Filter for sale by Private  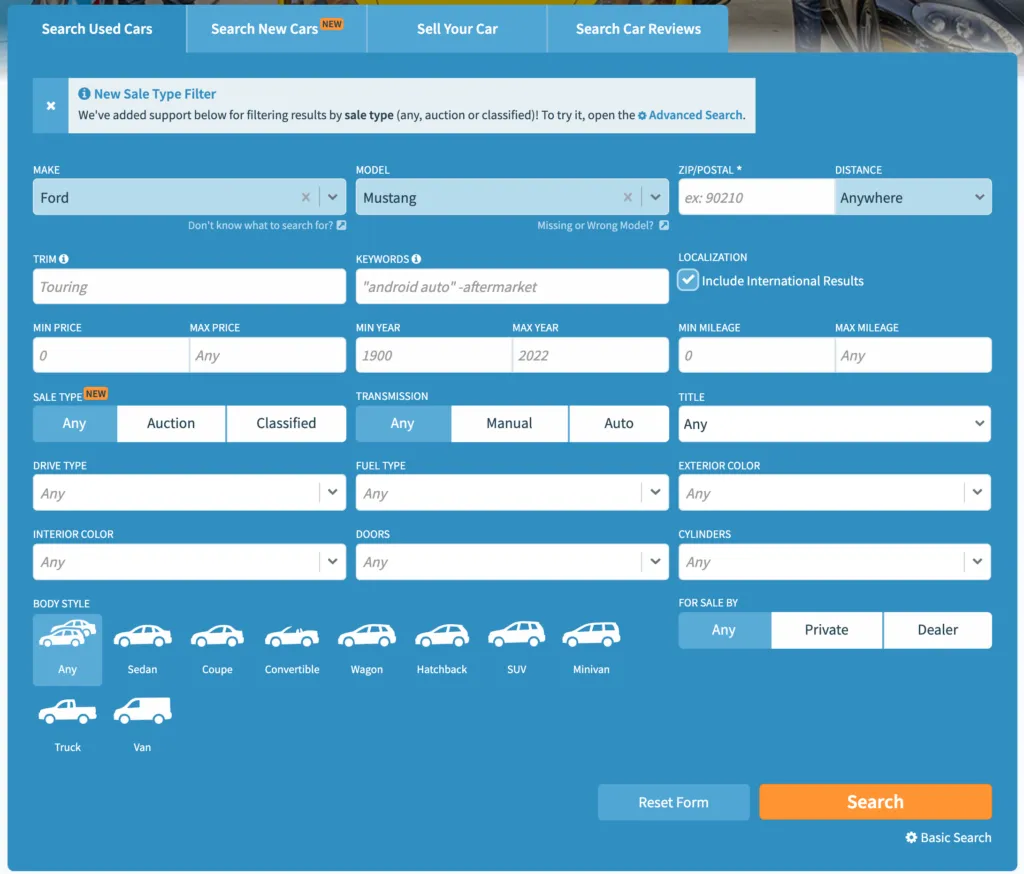coord(826,630)
